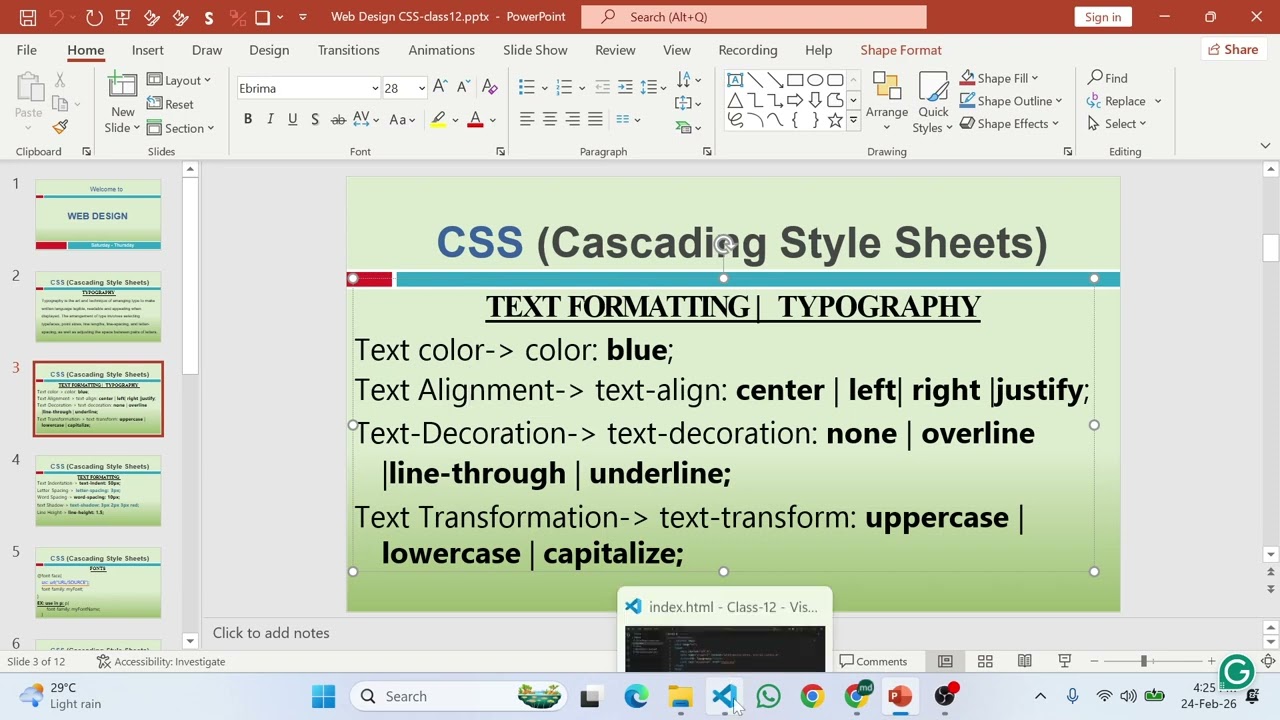Open the Slide Show tab

(x=535, y=50)
